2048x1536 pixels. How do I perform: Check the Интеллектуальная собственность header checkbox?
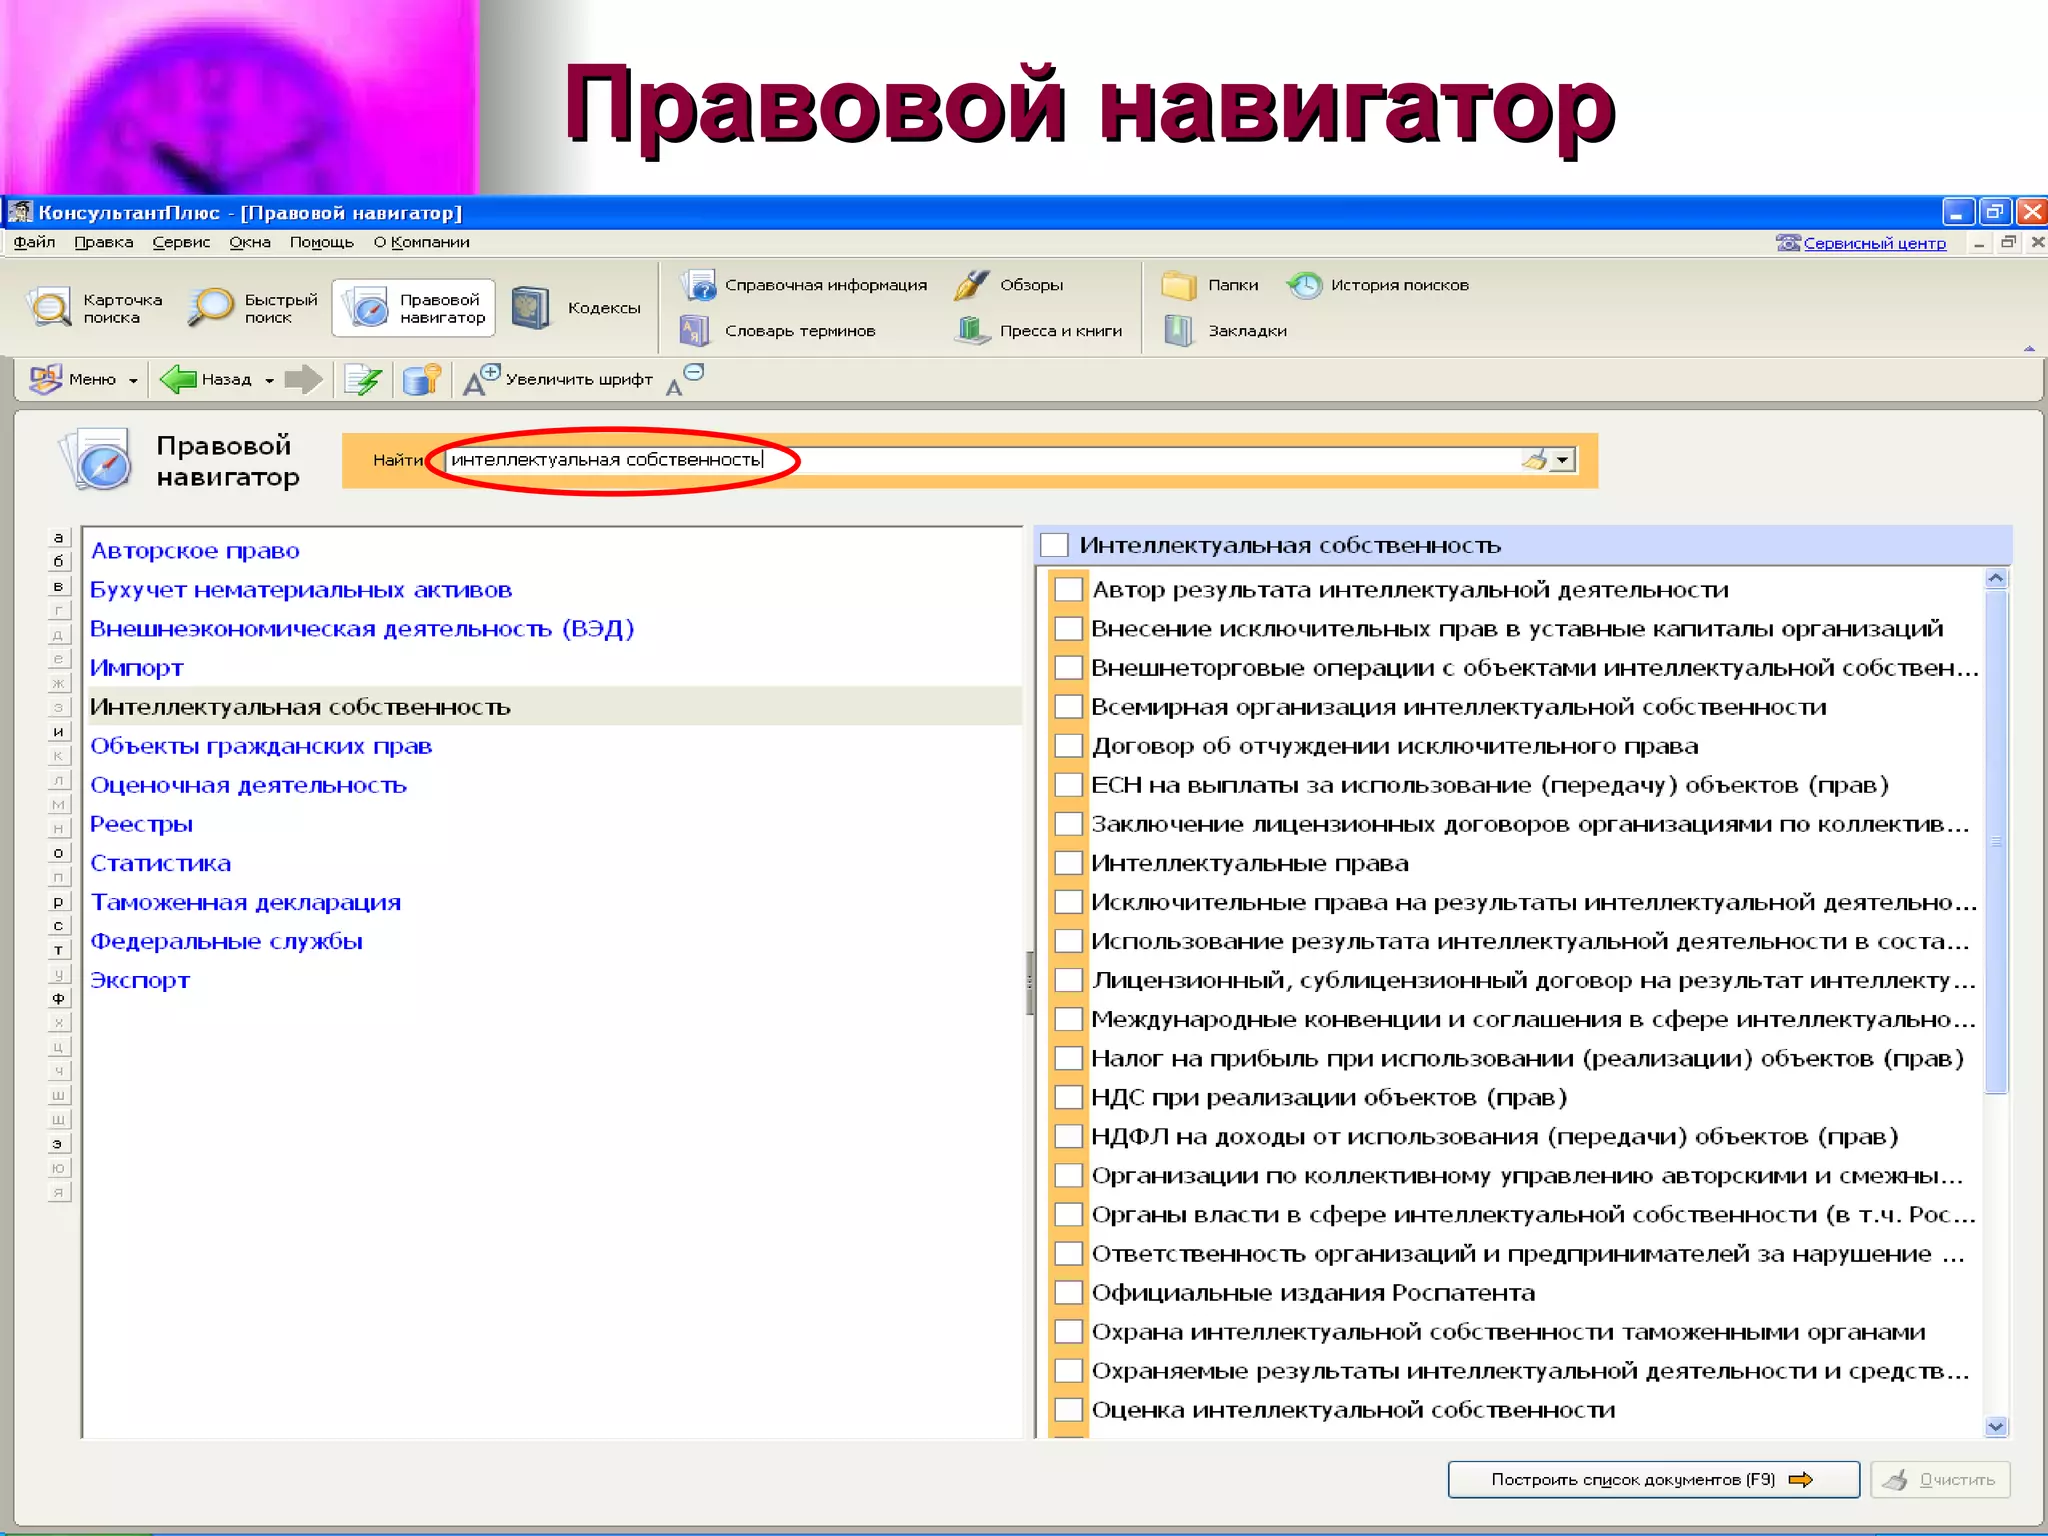pos(1054,545)
